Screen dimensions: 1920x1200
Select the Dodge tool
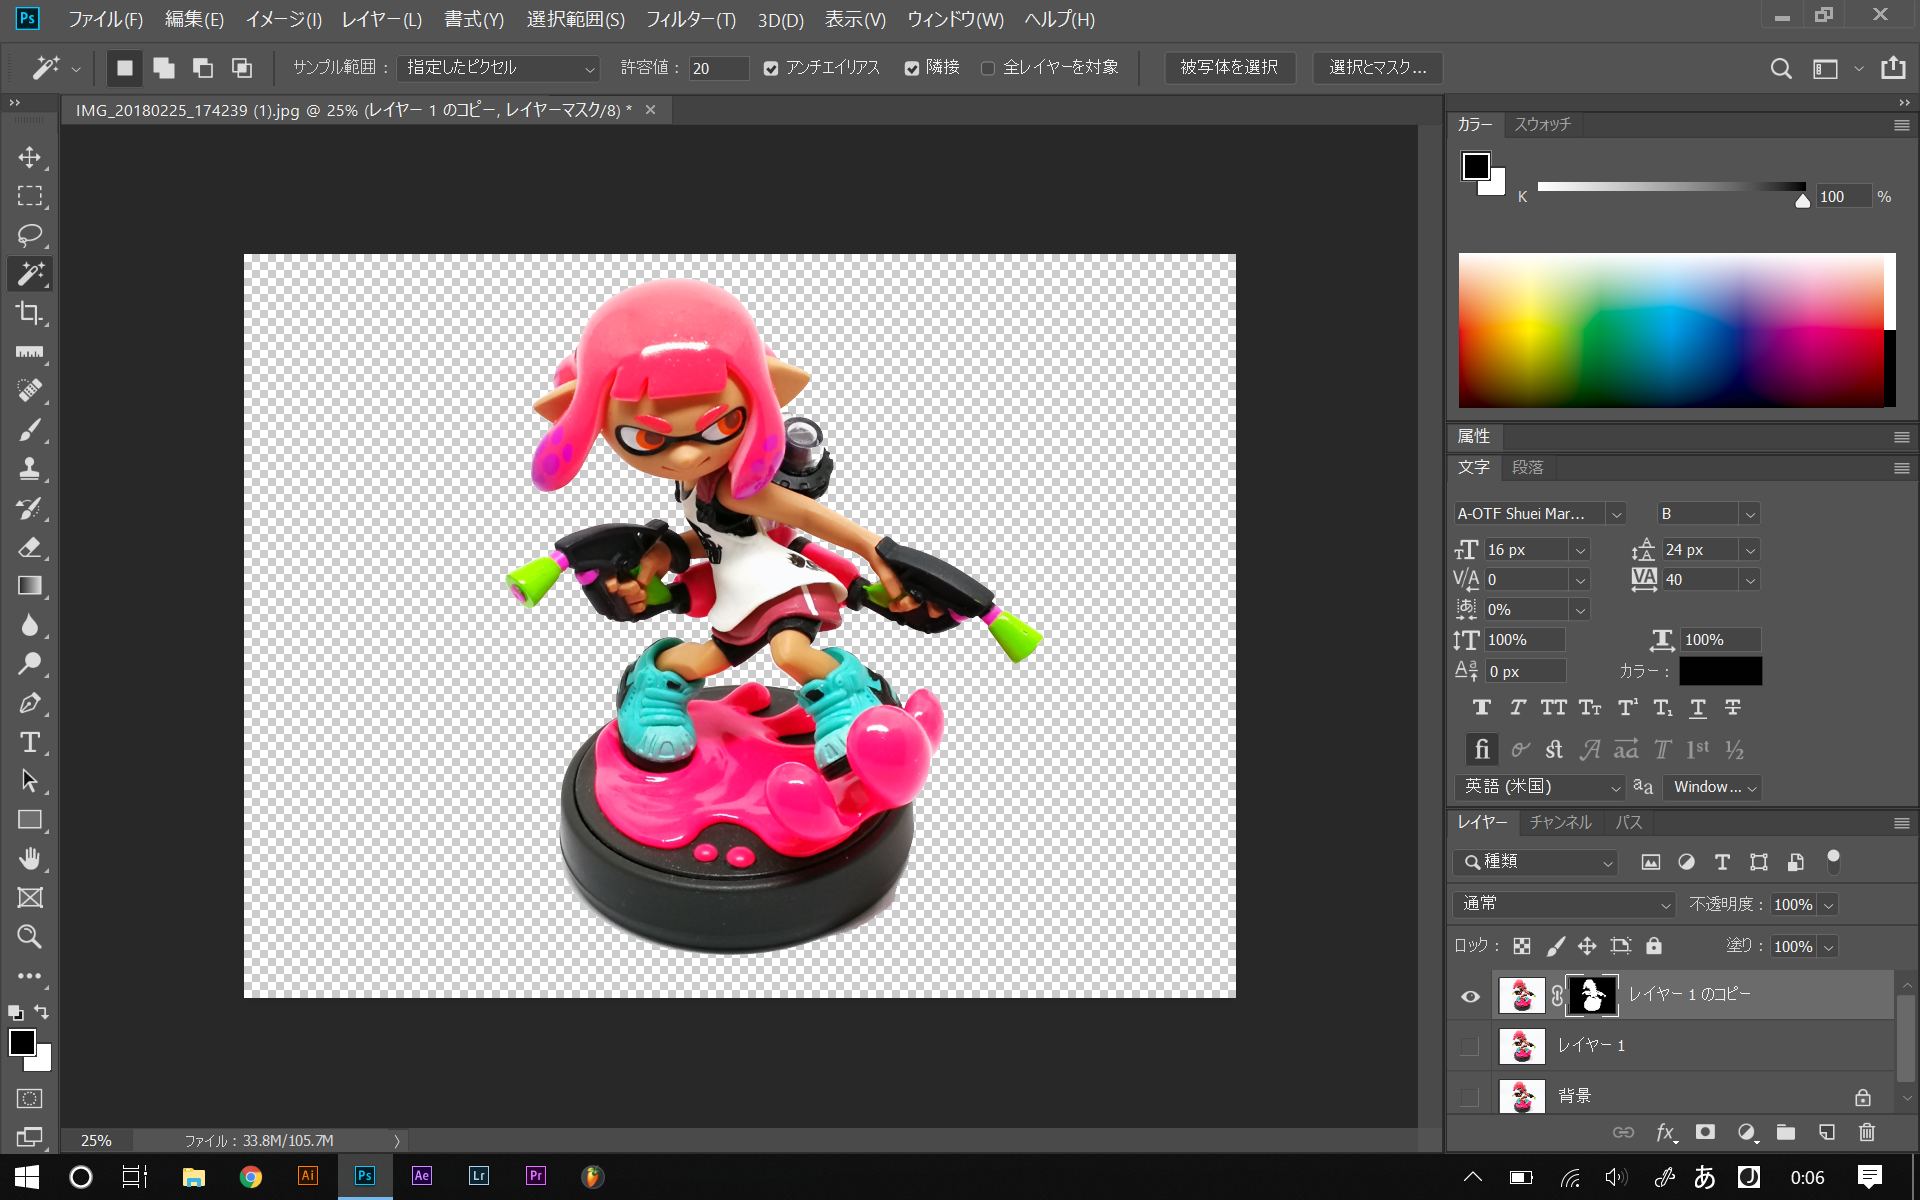click(x=29, y=664)
